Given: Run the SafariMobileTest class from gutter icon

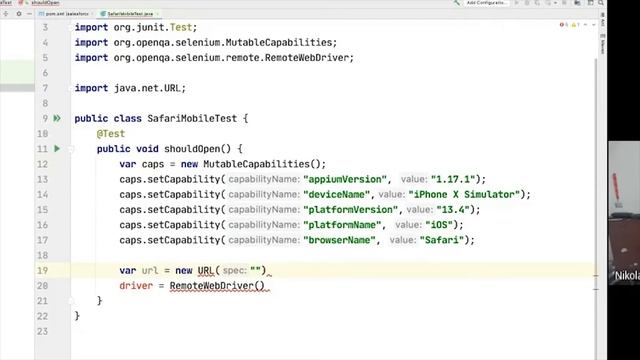Looking at the screenshot, I should (57, 118).
